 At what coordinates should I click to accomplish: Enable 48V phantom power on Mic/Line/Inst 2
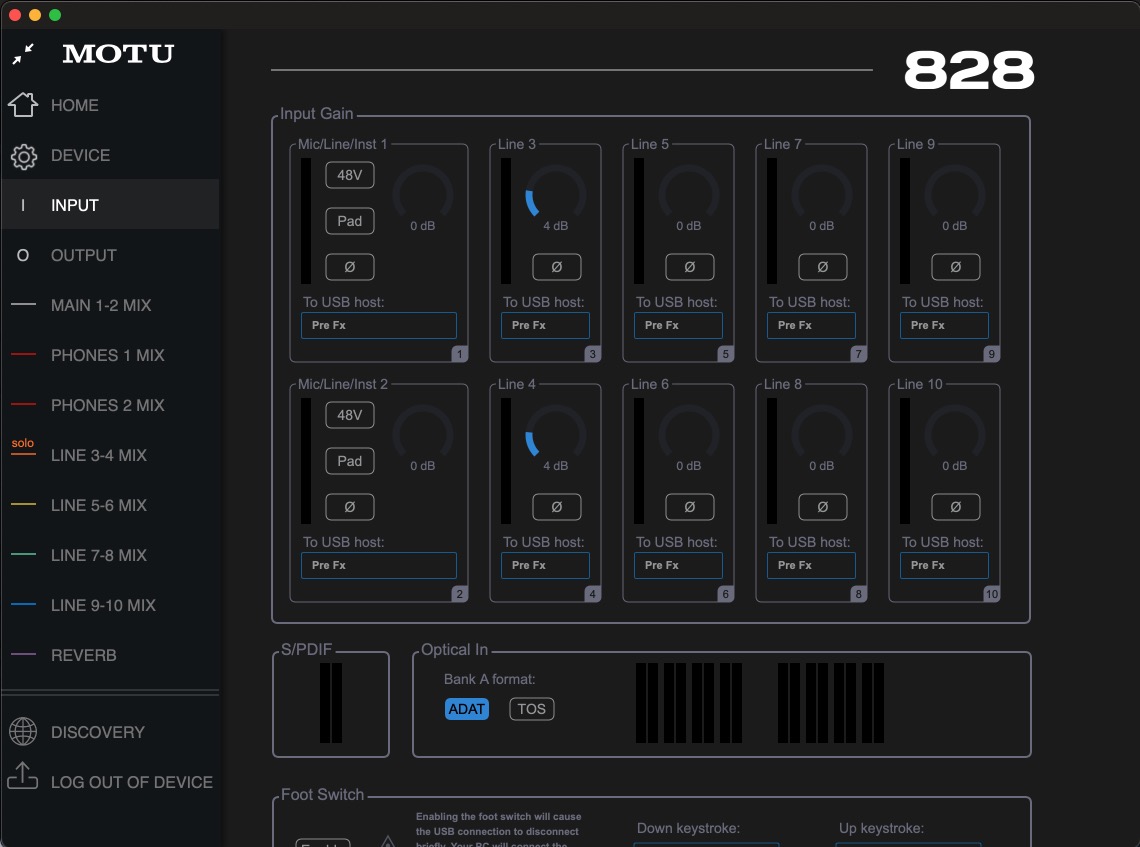(x=350, y=415)
